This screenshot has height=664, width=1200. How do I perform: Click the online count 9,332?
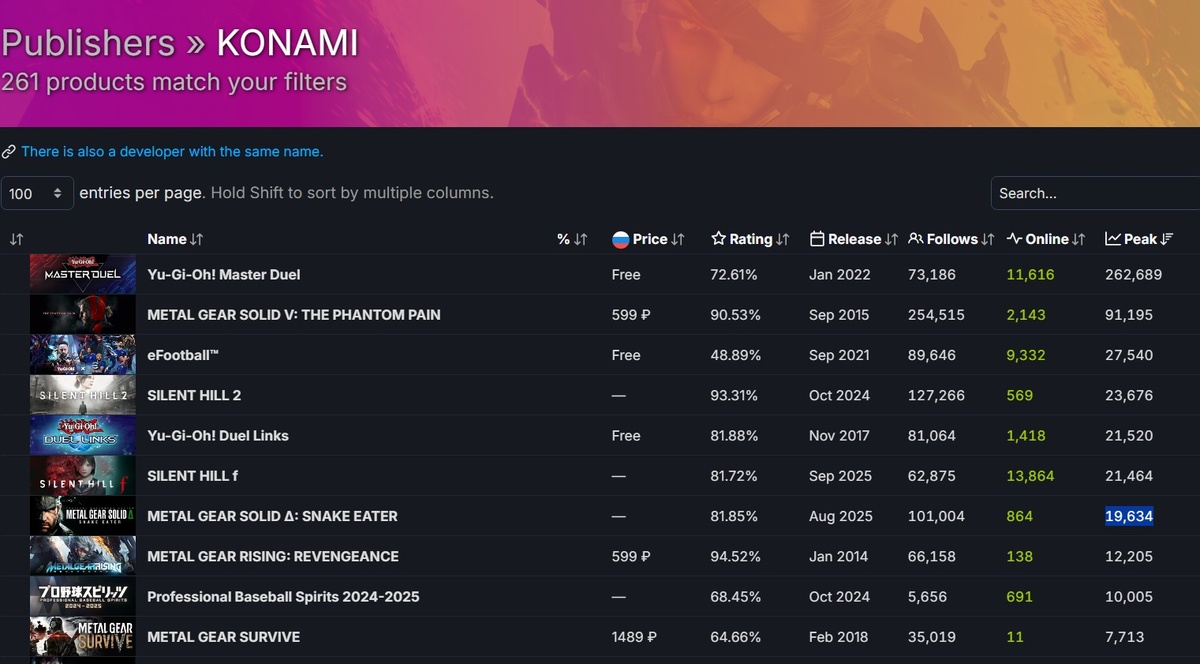click(1026, 355)
